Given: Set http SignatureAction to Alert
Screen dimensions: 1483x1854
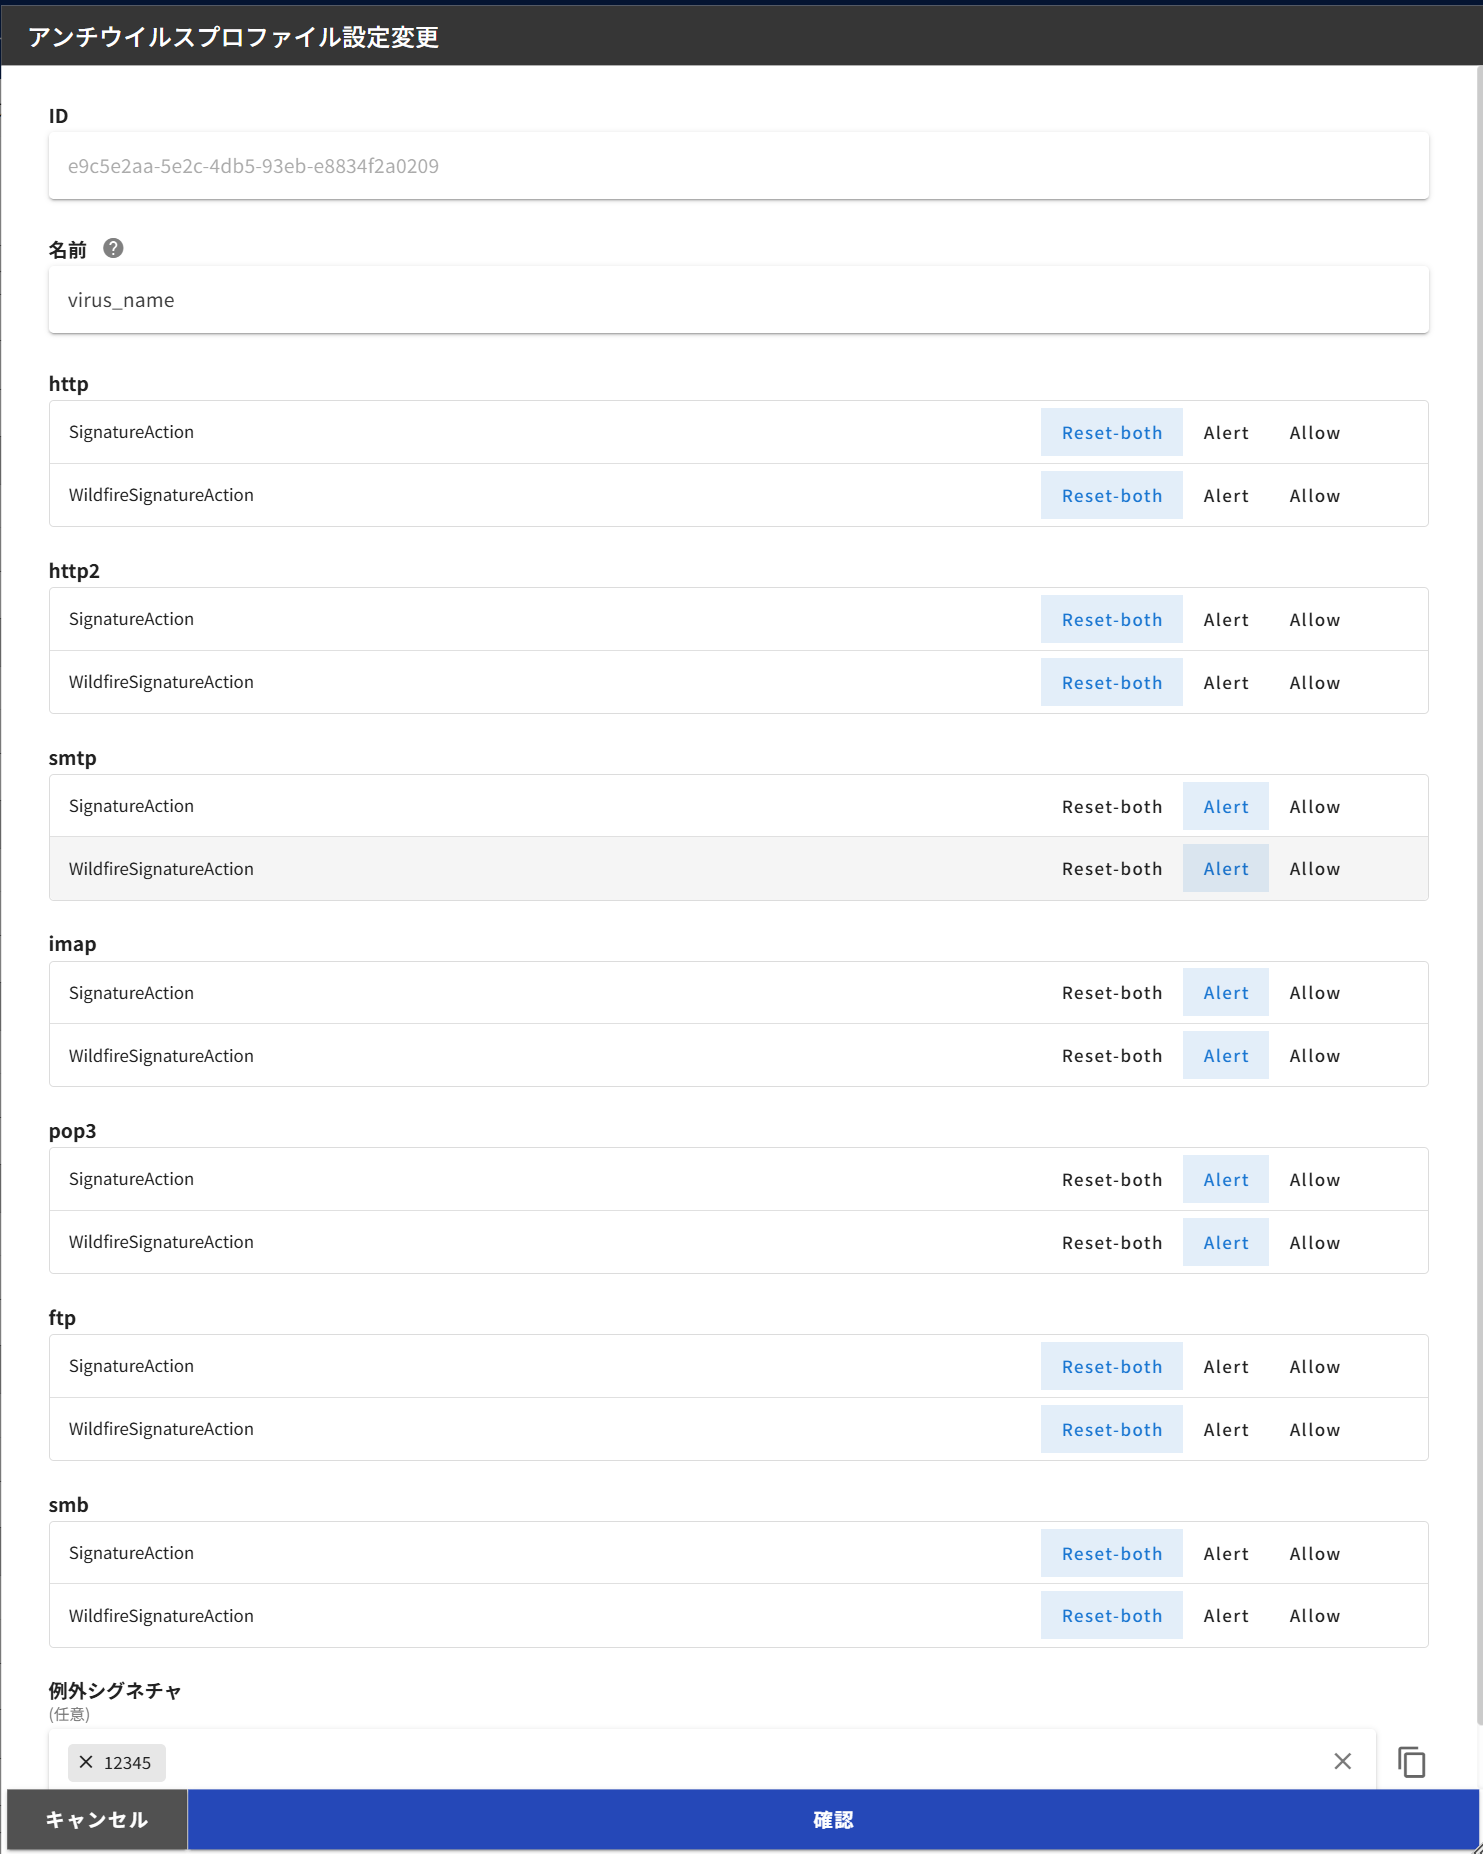Looking at the screenshot, I should [1225, 433].
